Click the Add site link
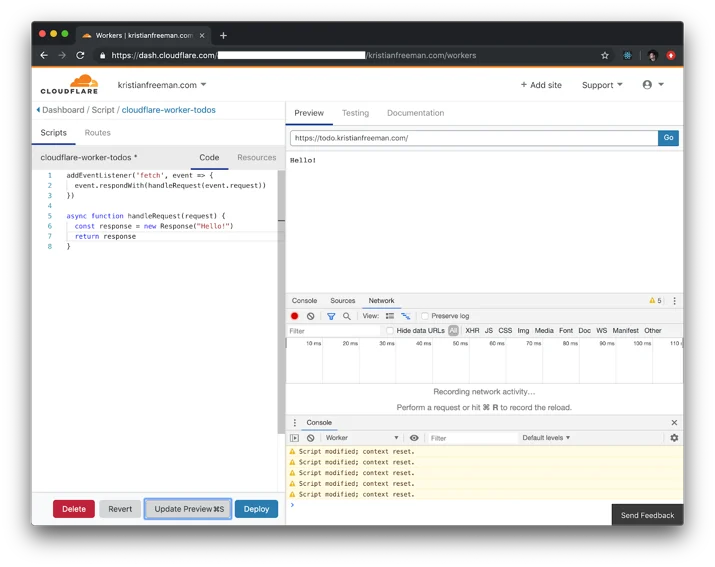Image resolution: width=715 pixels, height=567 pixels. 541,85
